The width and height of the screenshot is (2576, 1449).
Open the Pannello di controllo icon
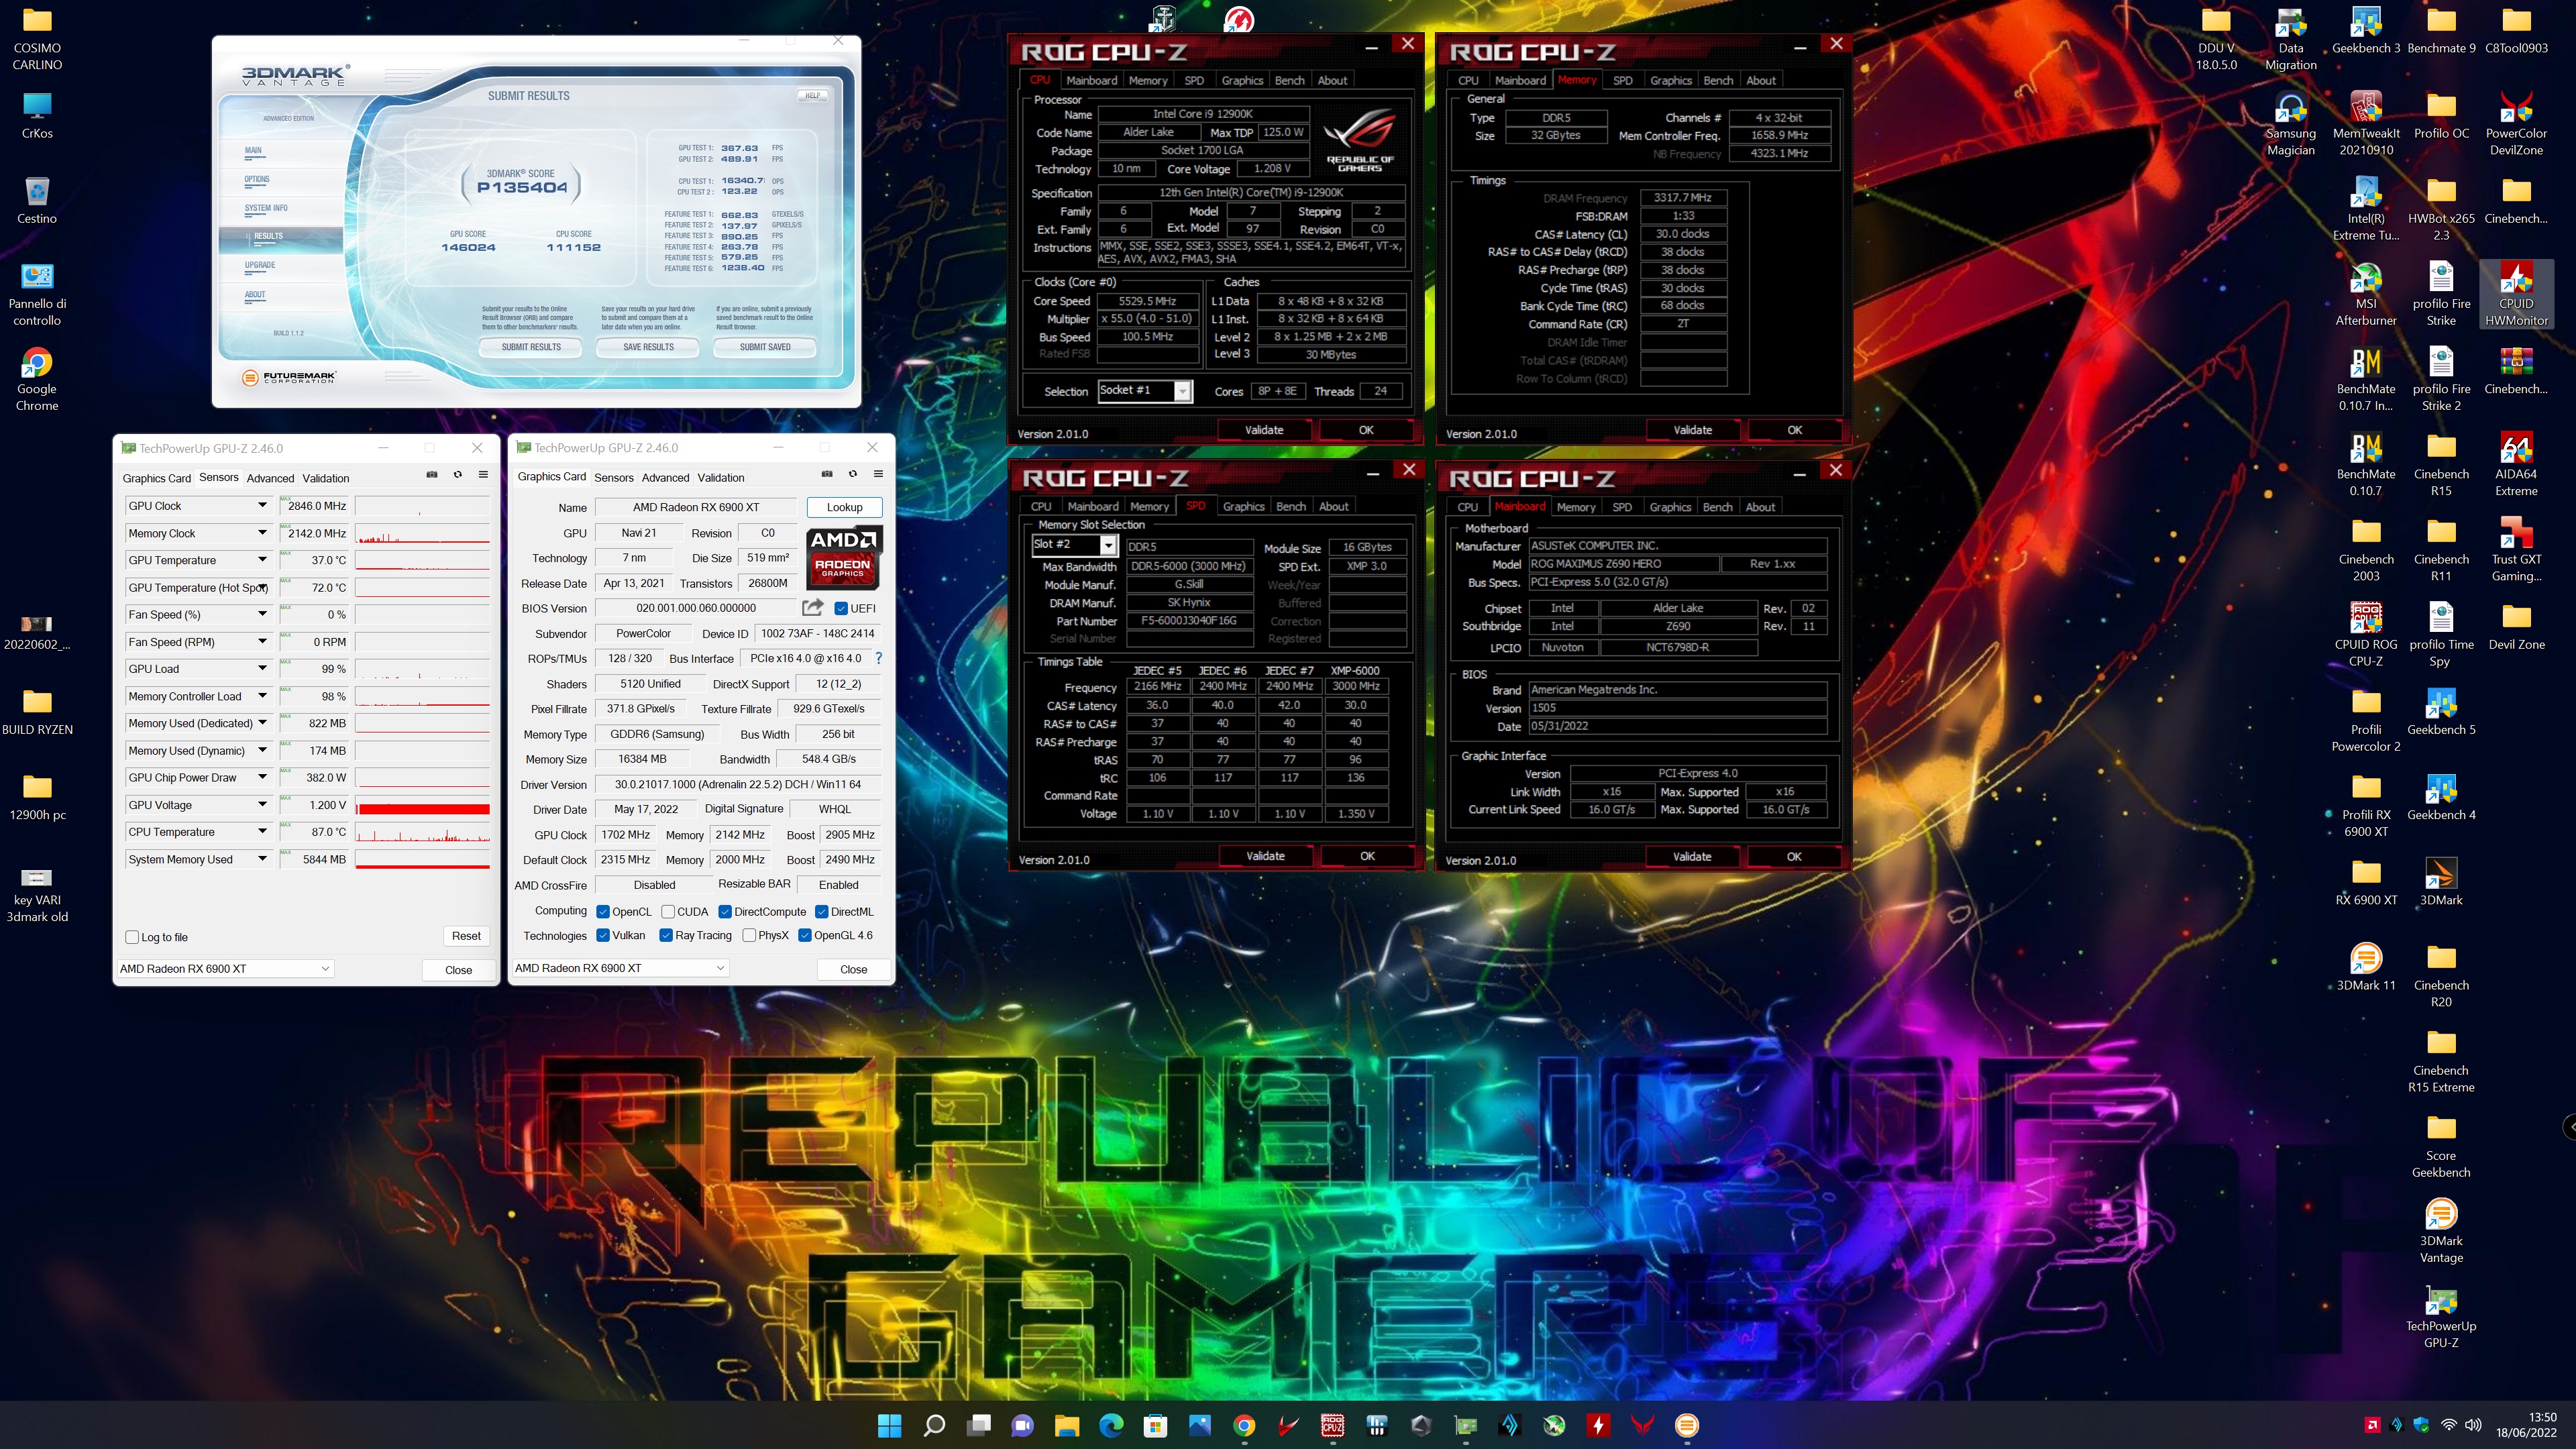pos(37,294)
